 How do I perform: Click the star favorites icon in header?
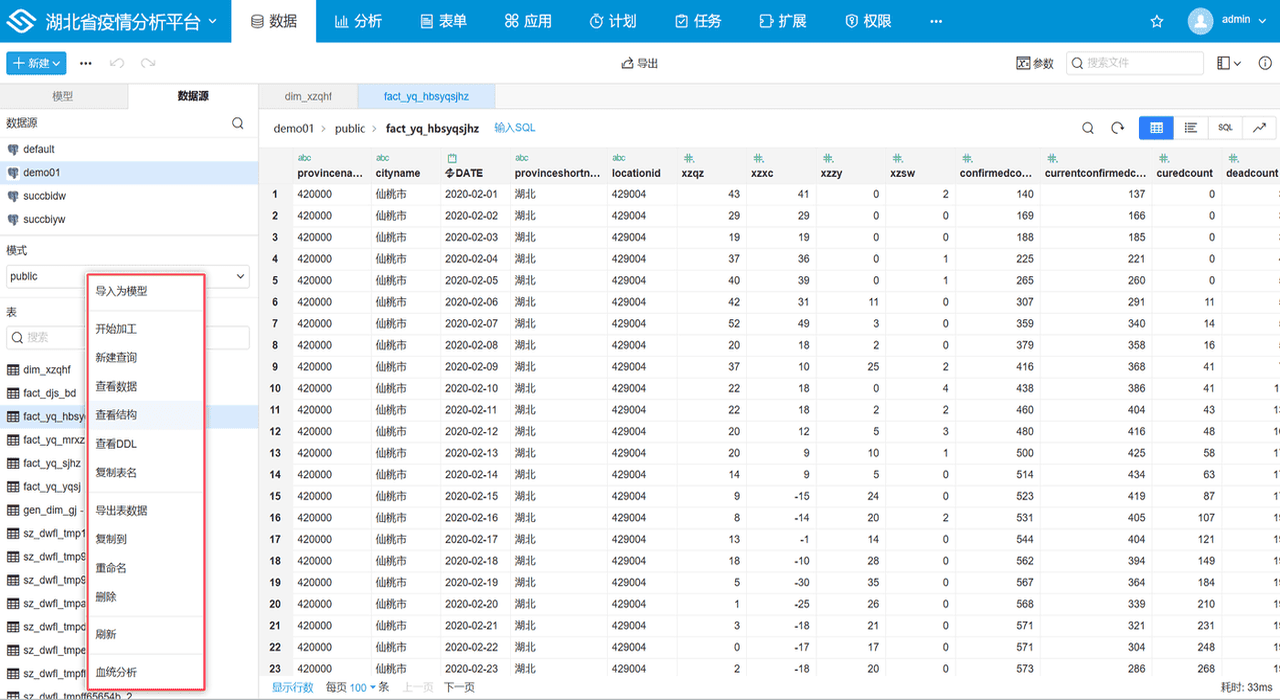1157,21
